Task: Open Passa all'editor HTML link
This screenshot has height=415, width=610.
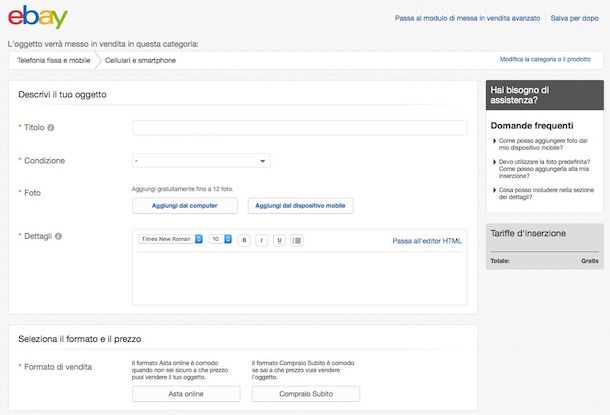Action: click(427, 241)
